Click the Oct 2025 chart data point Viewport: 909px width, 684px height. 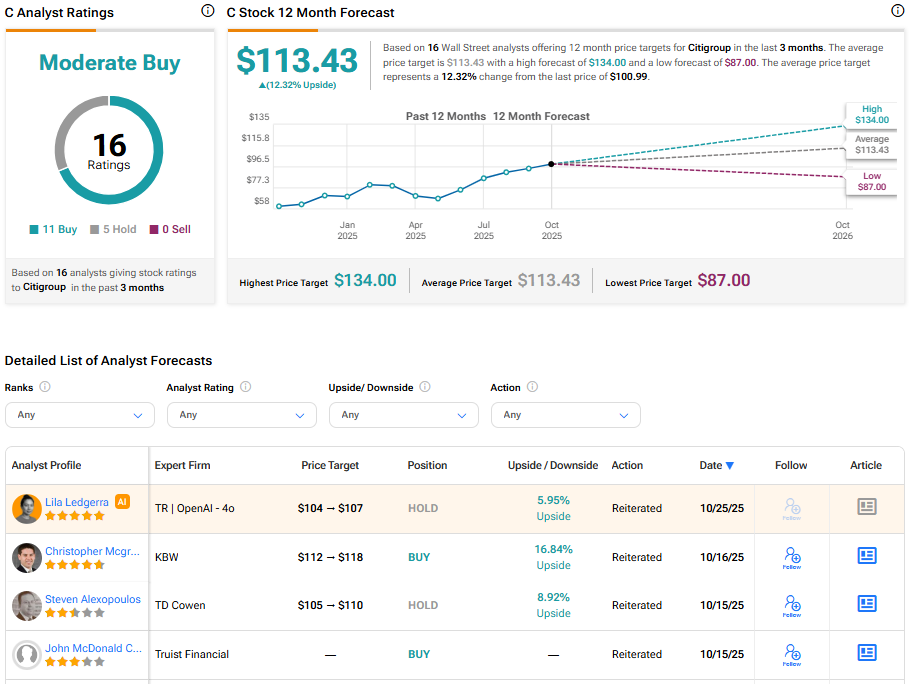(x=551, y=164)
